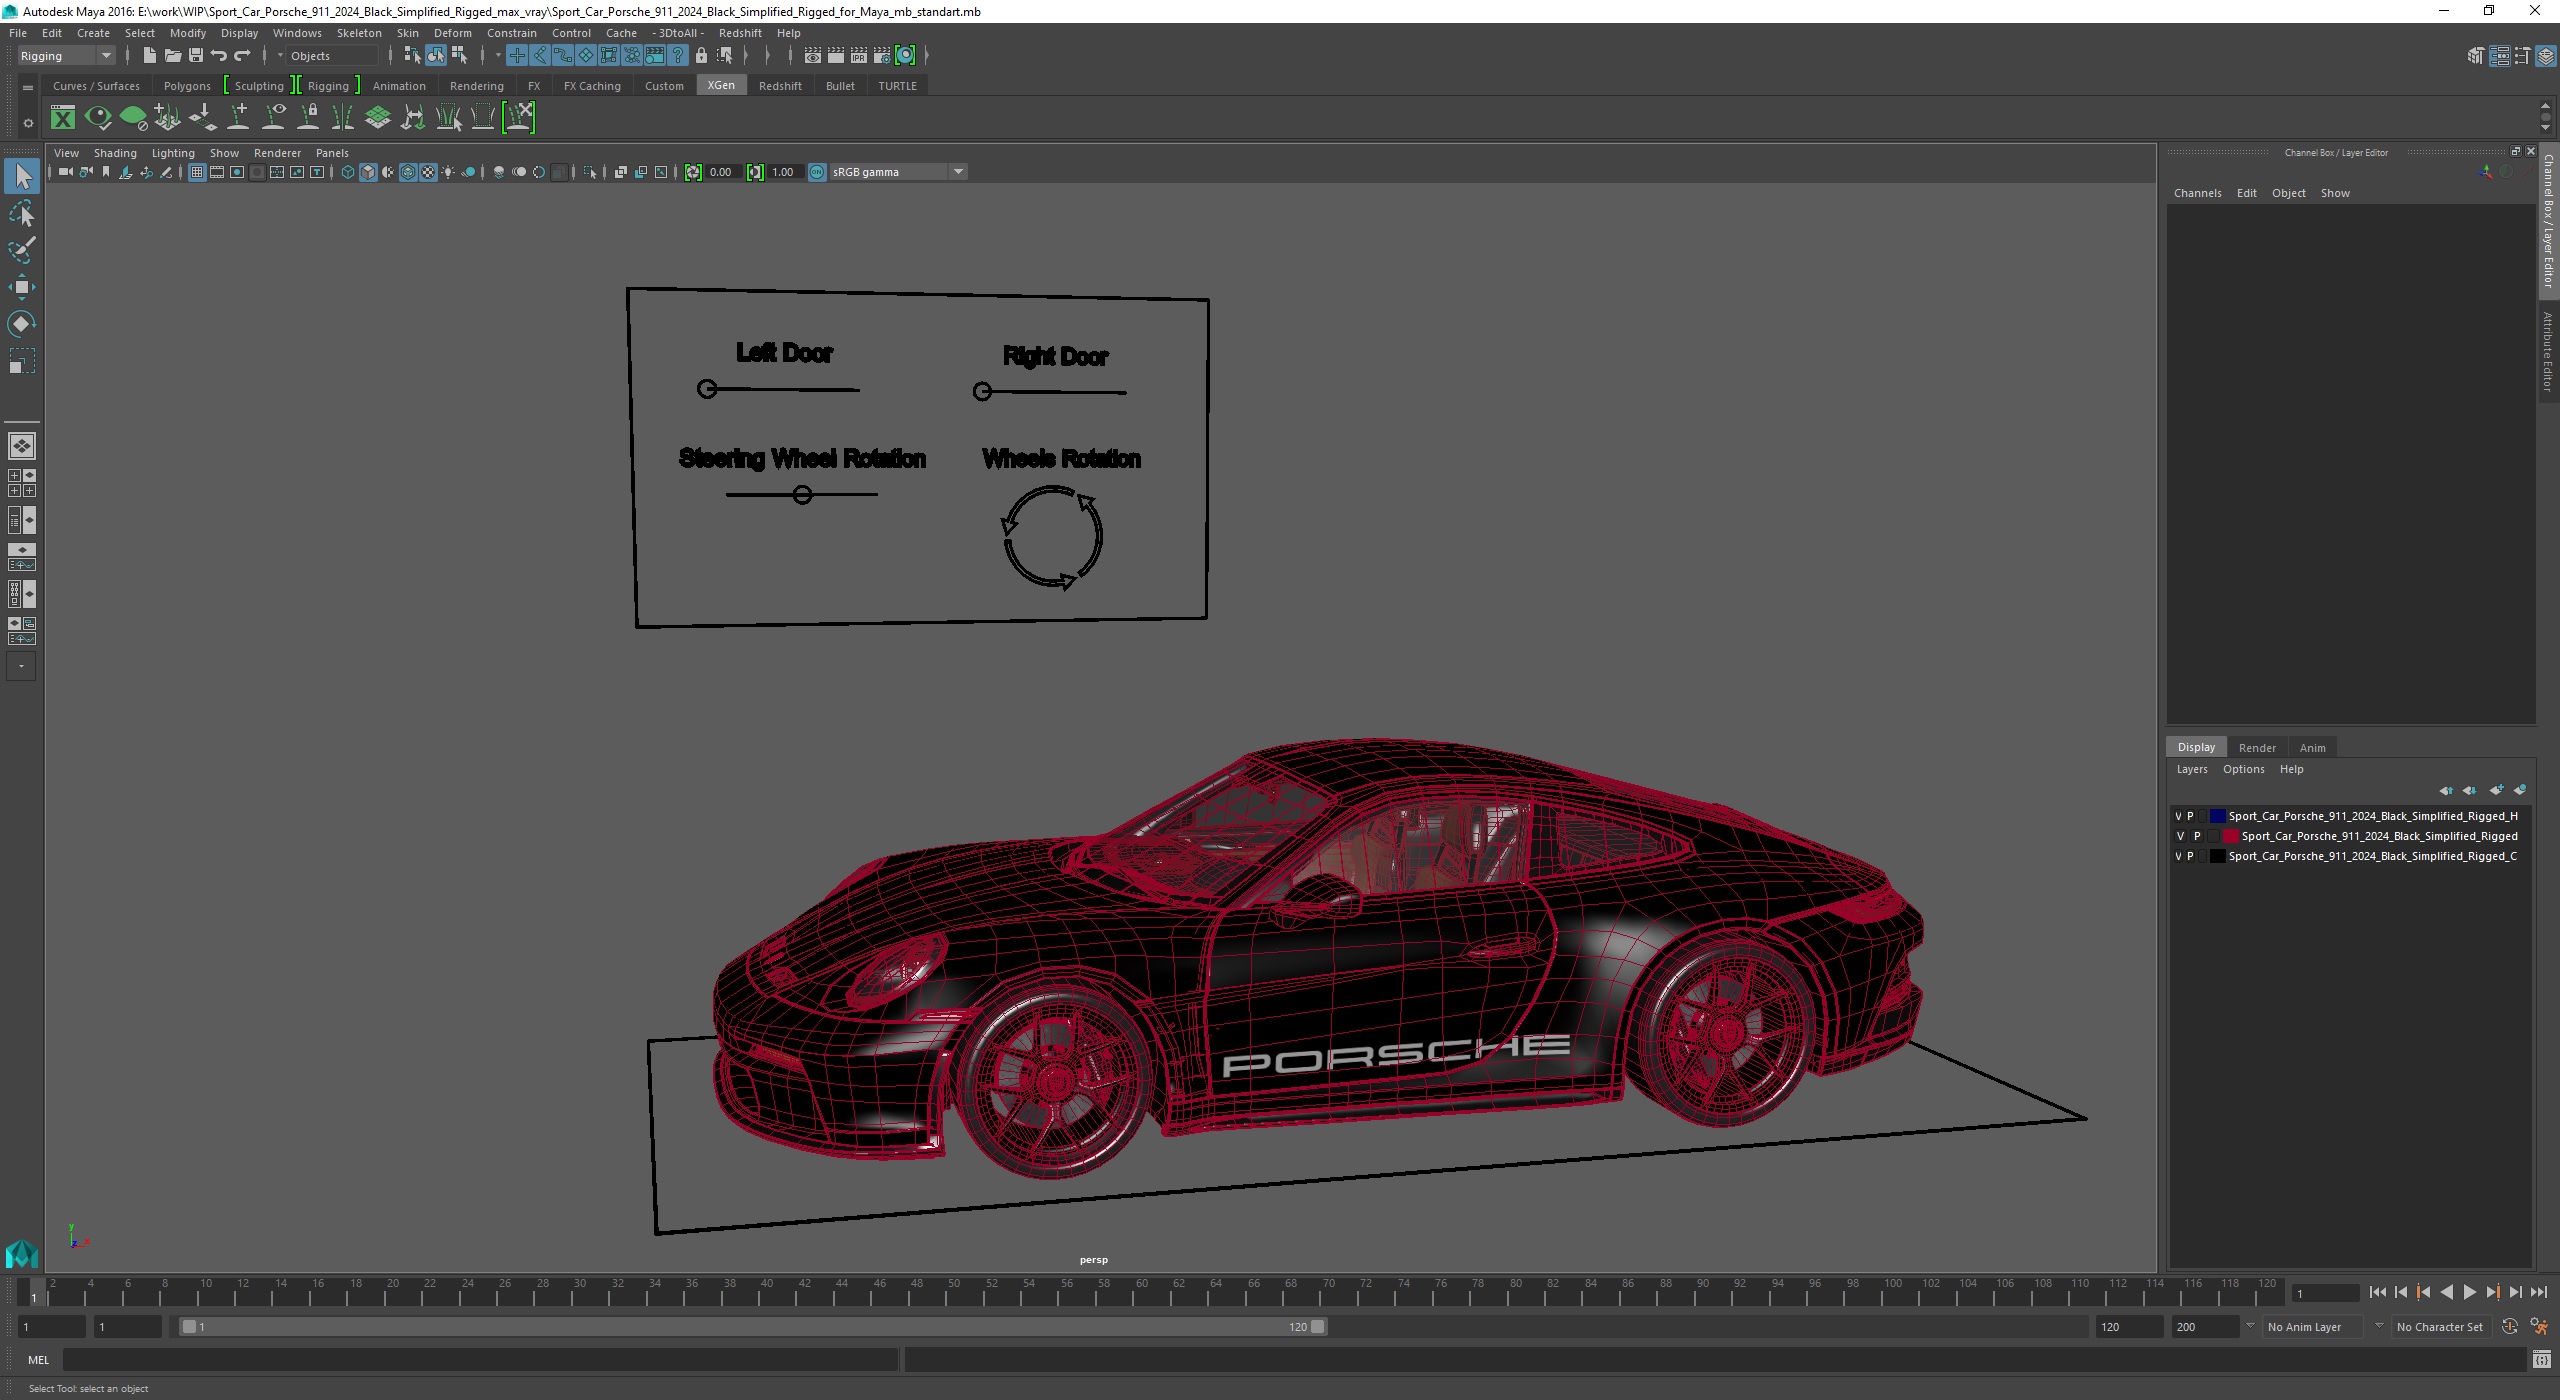Click the status line question mark icon
The height and width of the screenshot is (1400, 2560).
pyautogui.click(x=678, y=56)
